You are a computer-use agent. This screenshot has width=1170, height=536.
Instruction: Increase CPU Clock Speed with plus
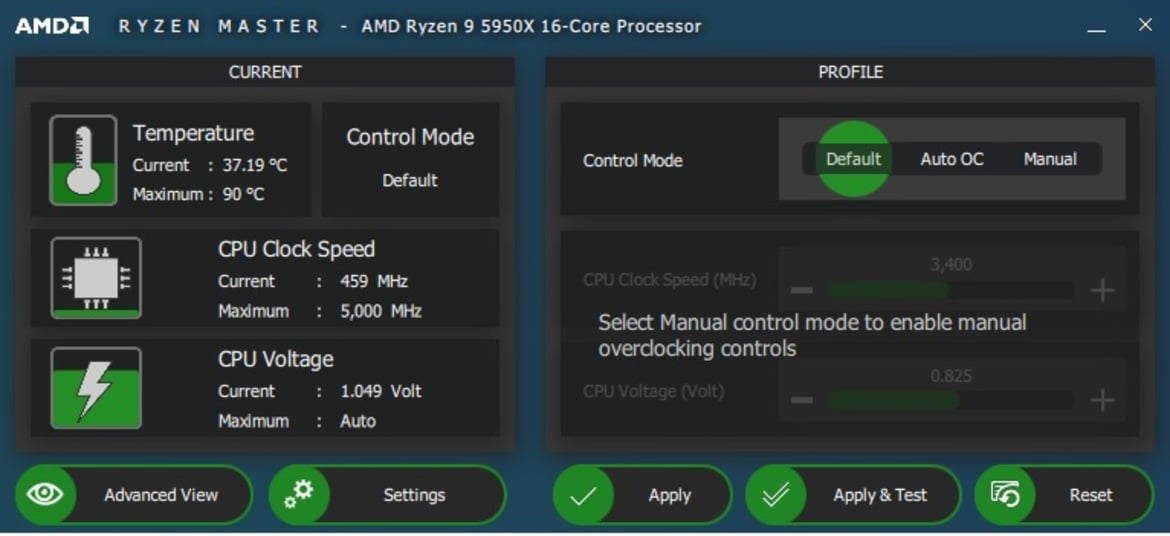pyautogui.click(x=1102, y=290)
